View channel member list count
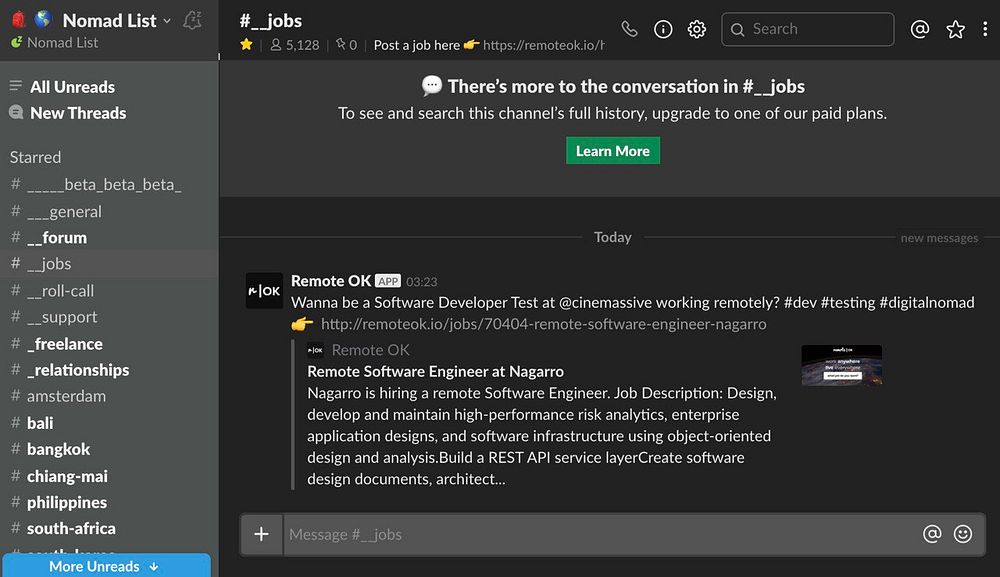 click(295, 45)
